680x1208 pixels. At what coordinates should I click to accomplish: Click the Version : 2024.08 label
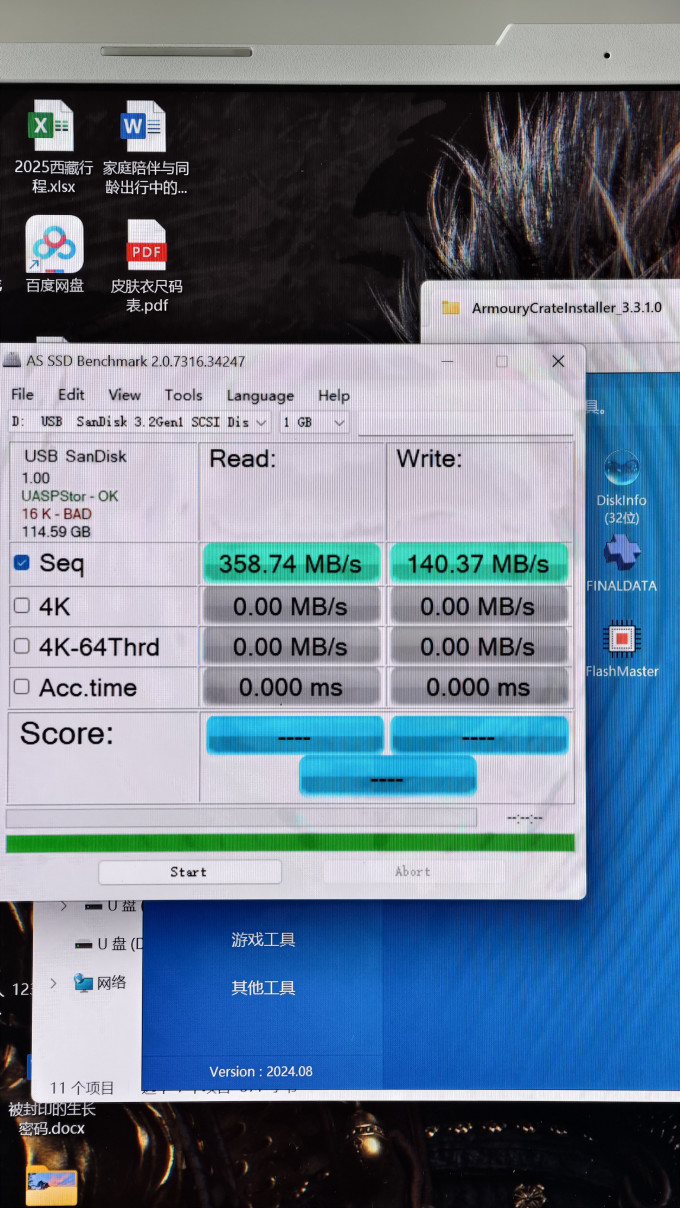pyautogui.click(x=261, y=1071)
